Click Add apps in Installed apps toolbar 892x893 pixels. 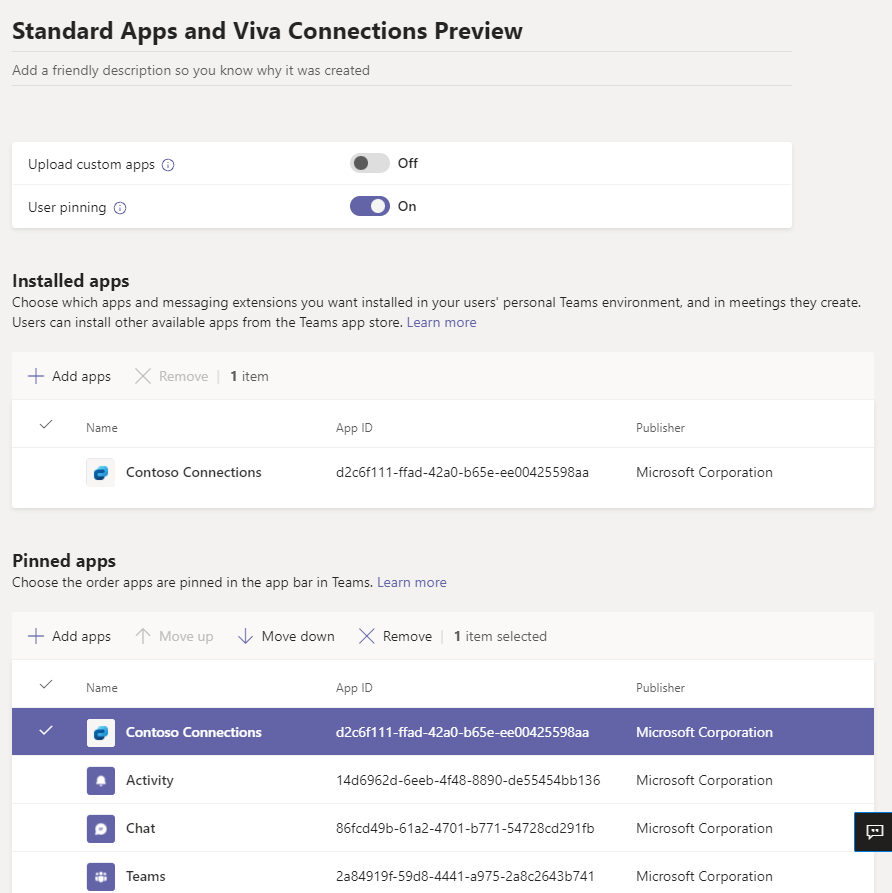pos(69,377)
